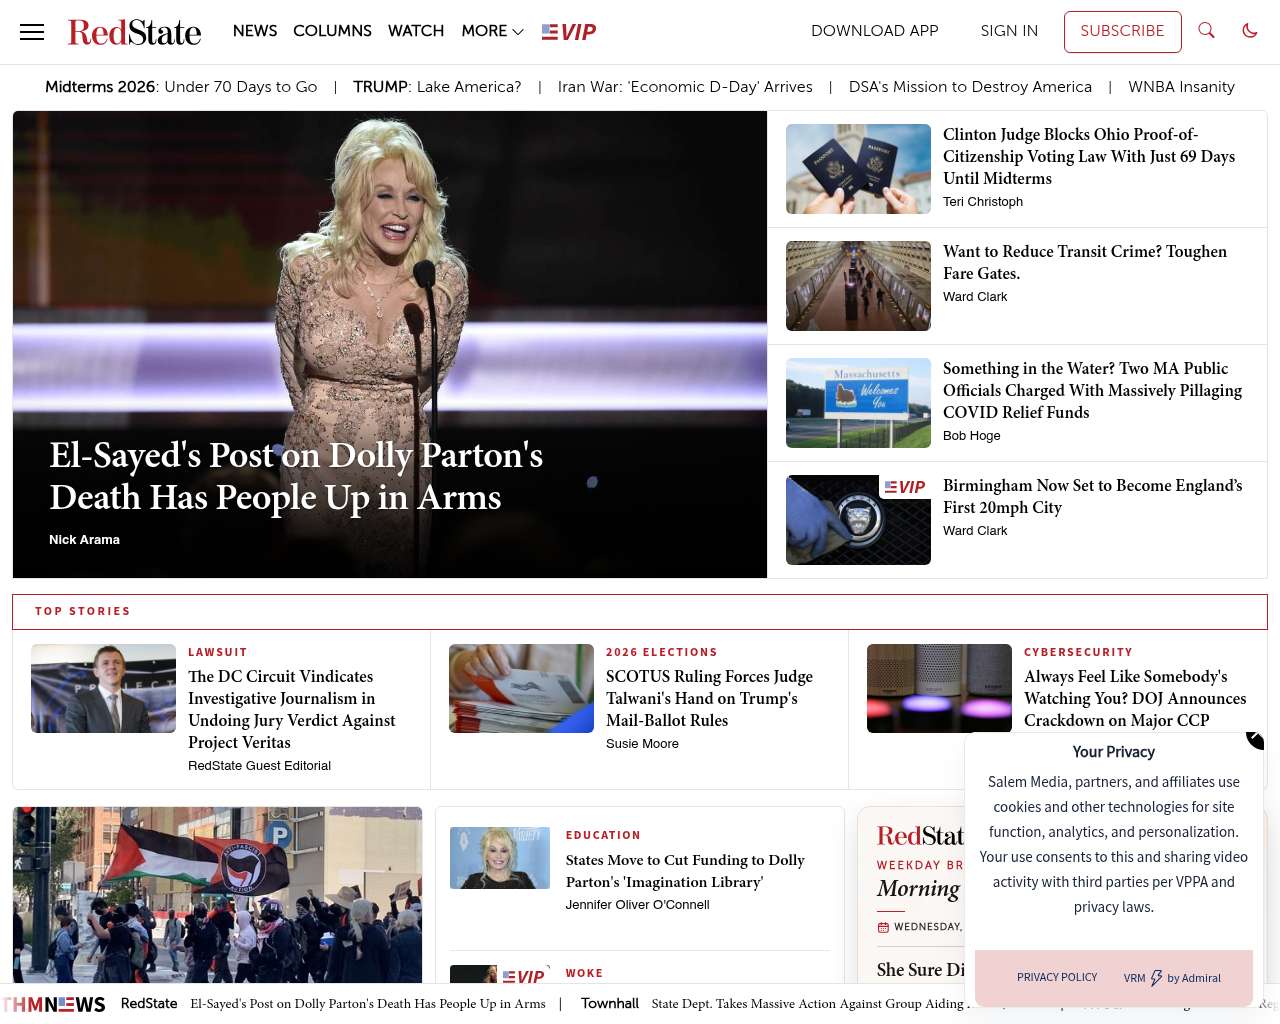Click the 2026 ELECTIONS category tag
1280x1024 pixels.
coord(662,652)
